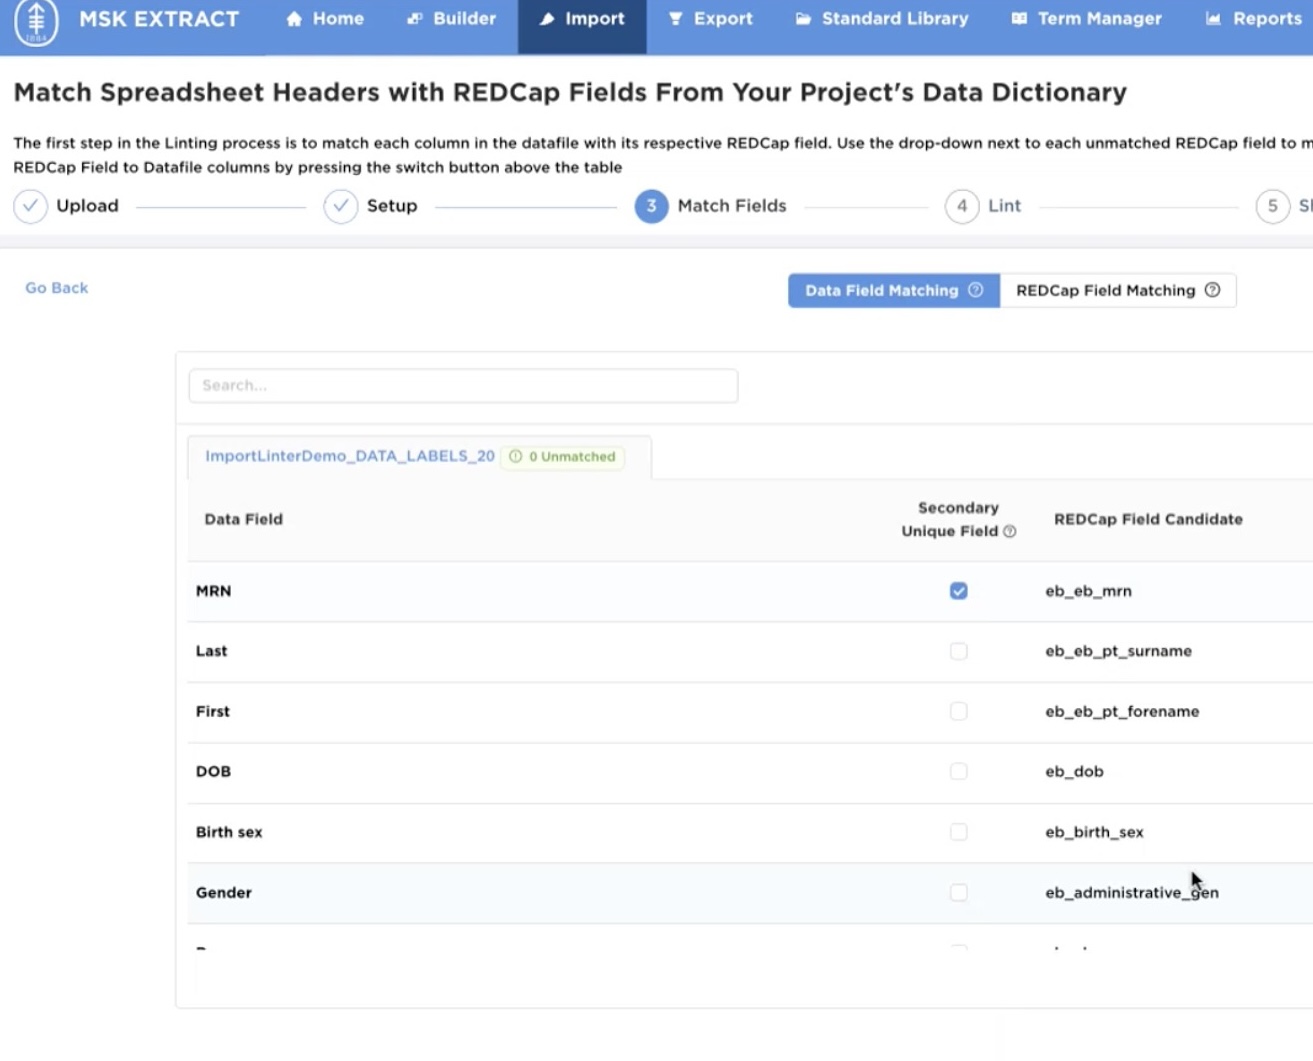This screenshot has width=1313, height=1061.
Task: Click the help icon beside Data Field Matching
Action: click(x=975, y=290)
